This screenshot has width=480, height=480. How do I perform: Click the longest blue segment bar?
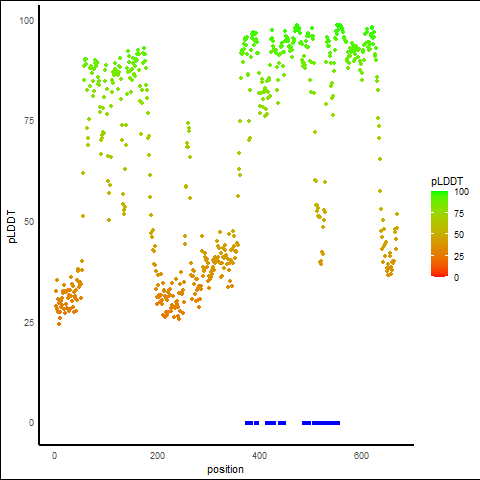point(326,423)
